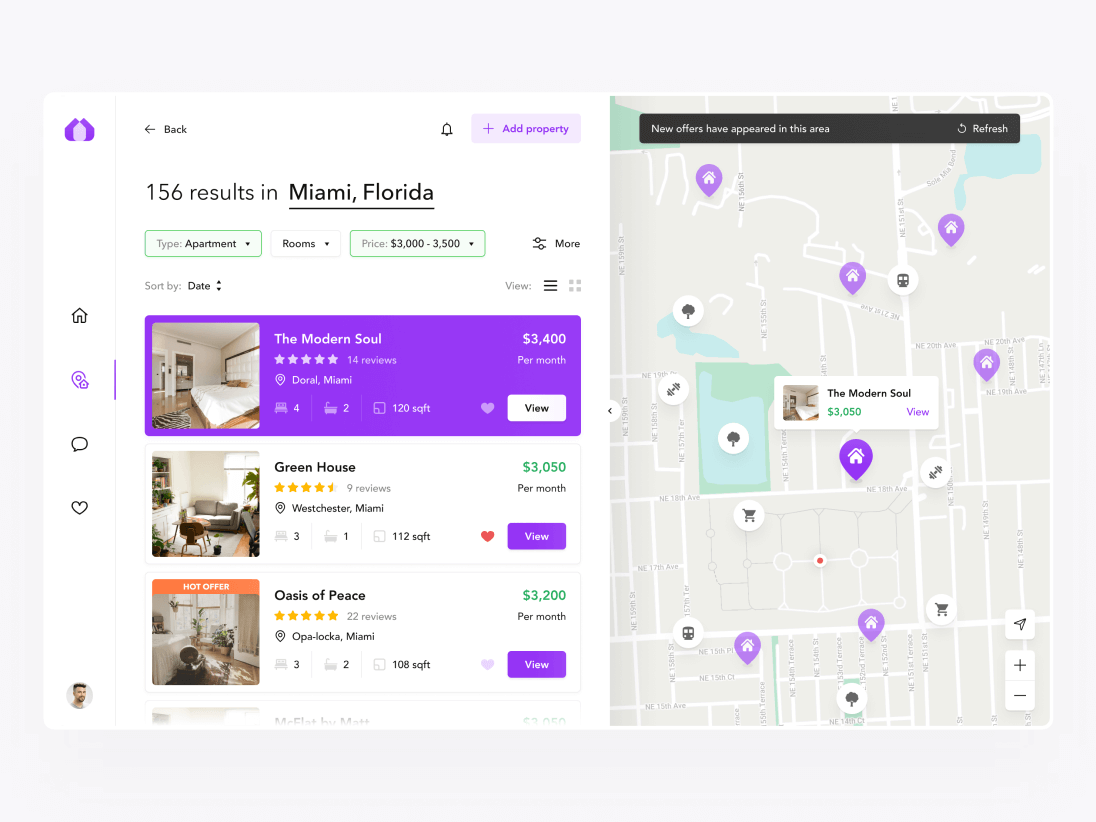Image resolution: width=1096 pixels, height=822 pixels.
Task: Click gym dumbbell marker near NE 19th
Action: 673,390
